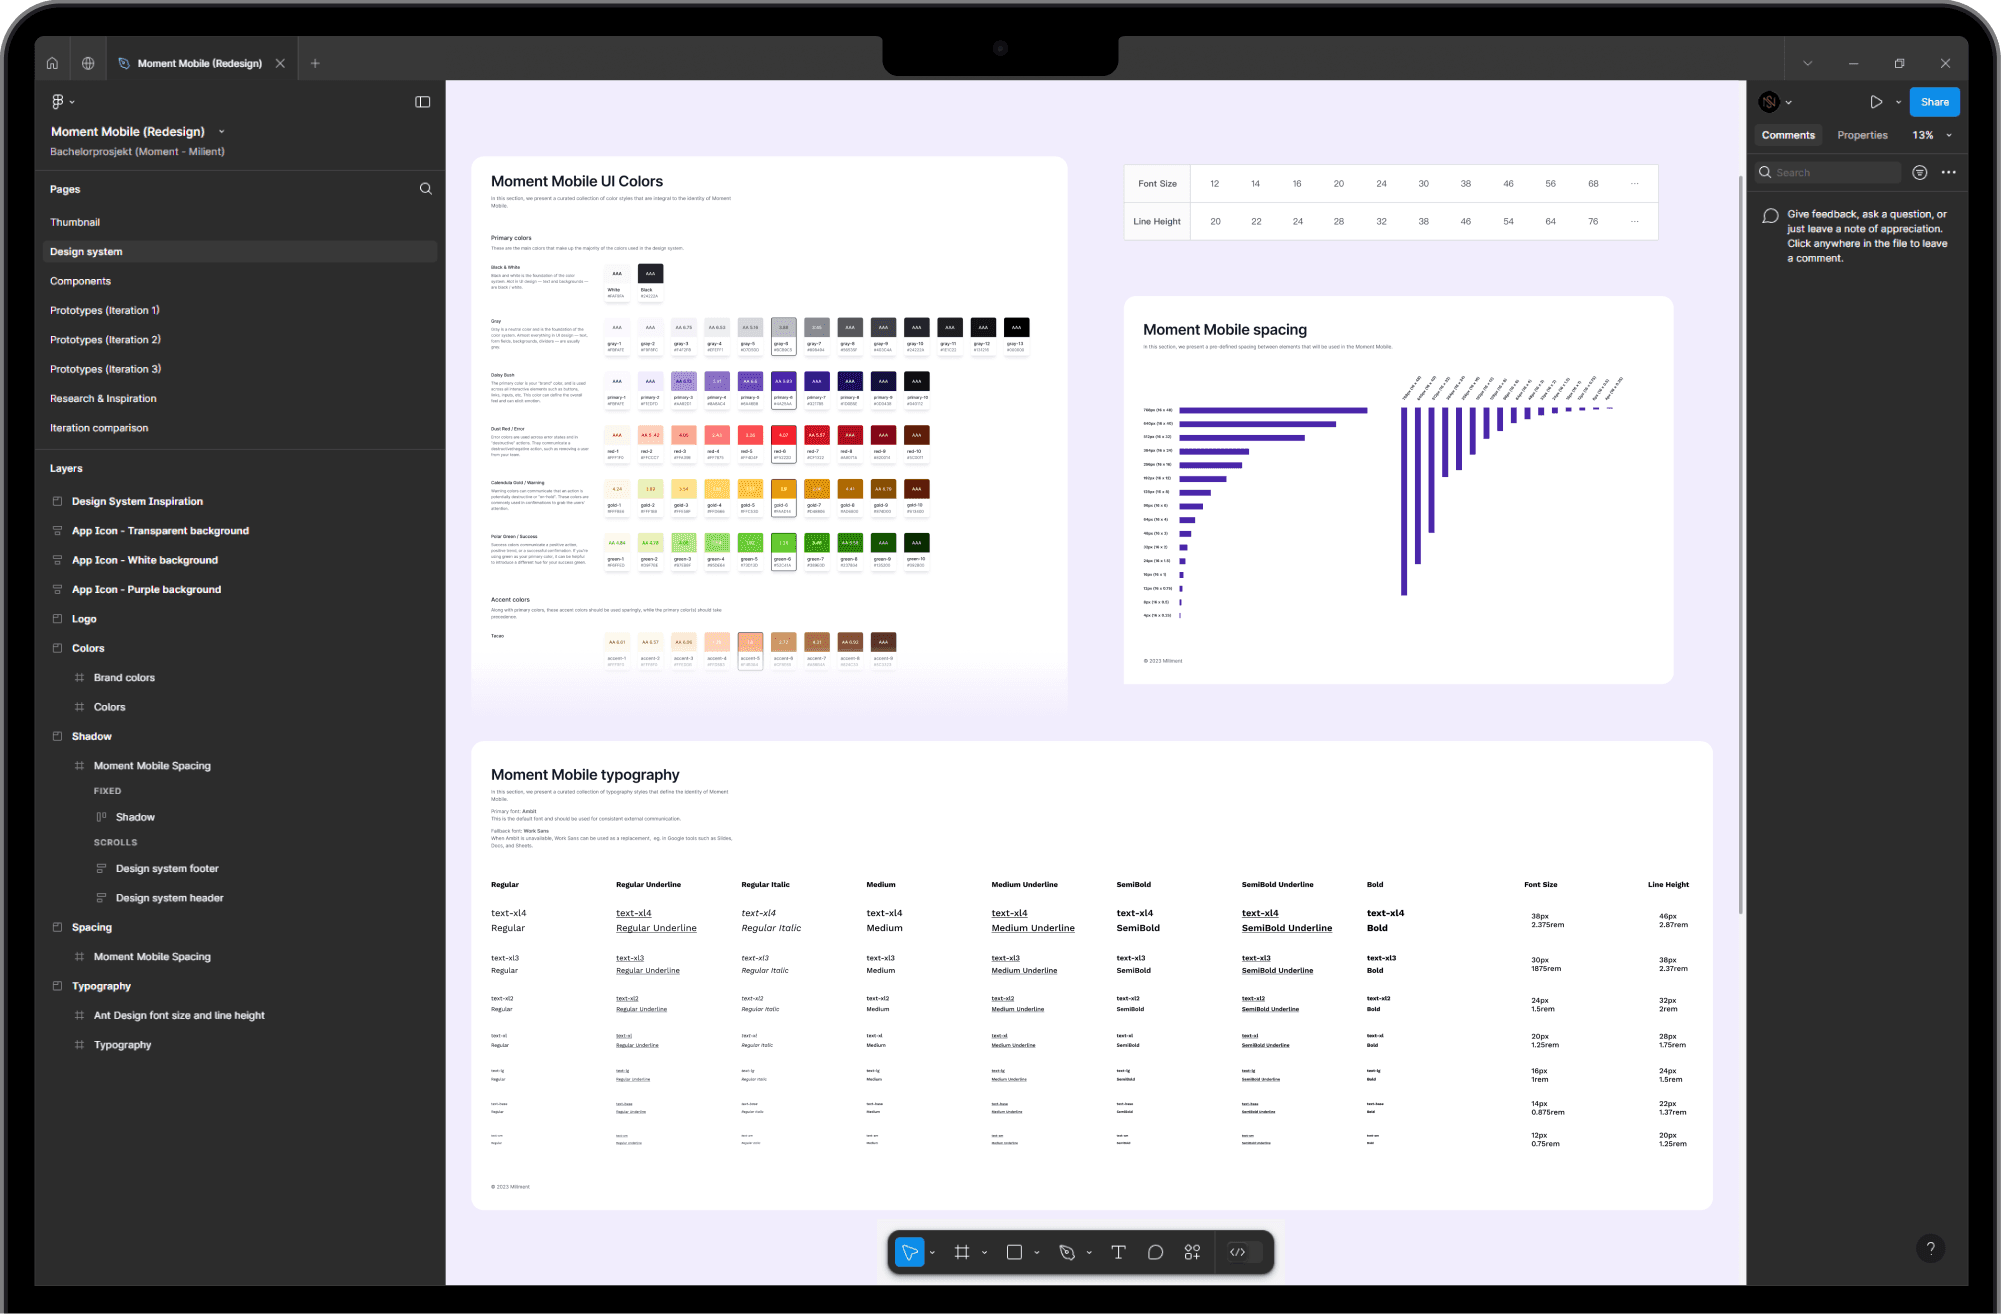Select the Comment tool in toolbar

[1155, 1252]
